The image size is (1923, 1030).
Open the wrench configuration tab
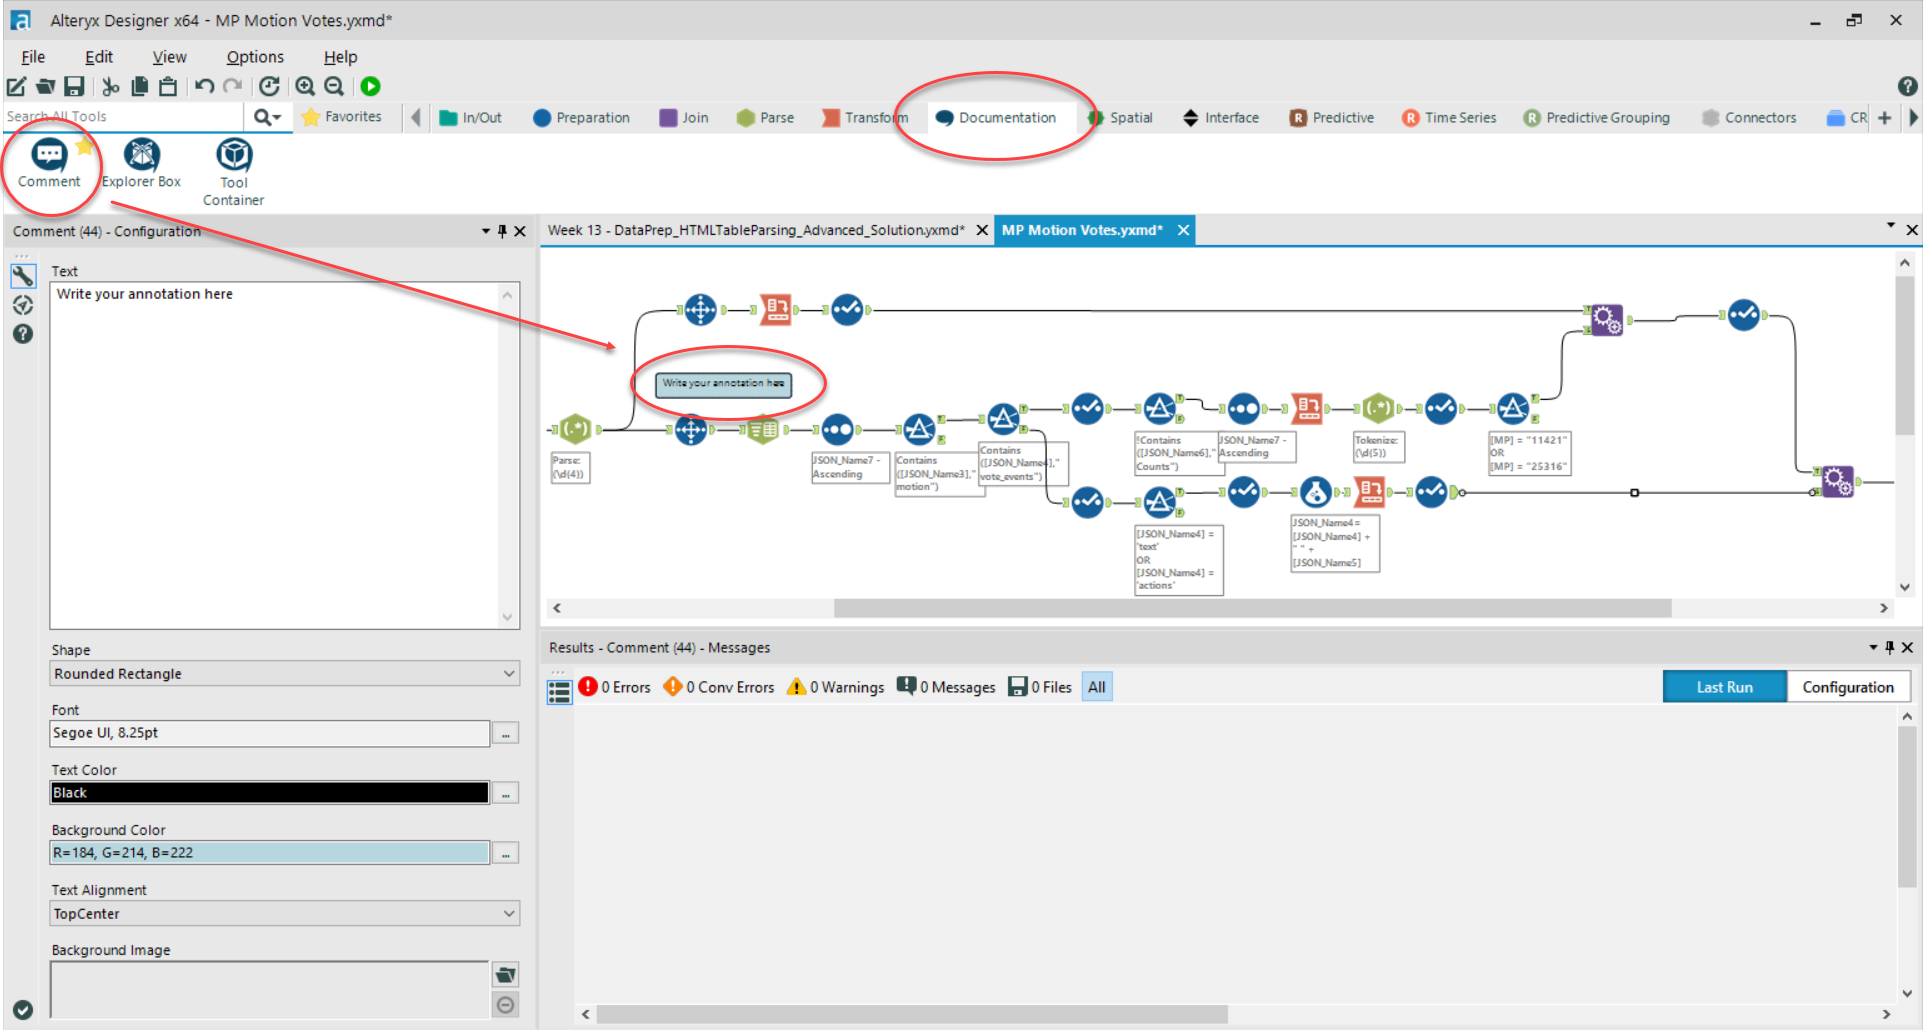click(23, 276)
